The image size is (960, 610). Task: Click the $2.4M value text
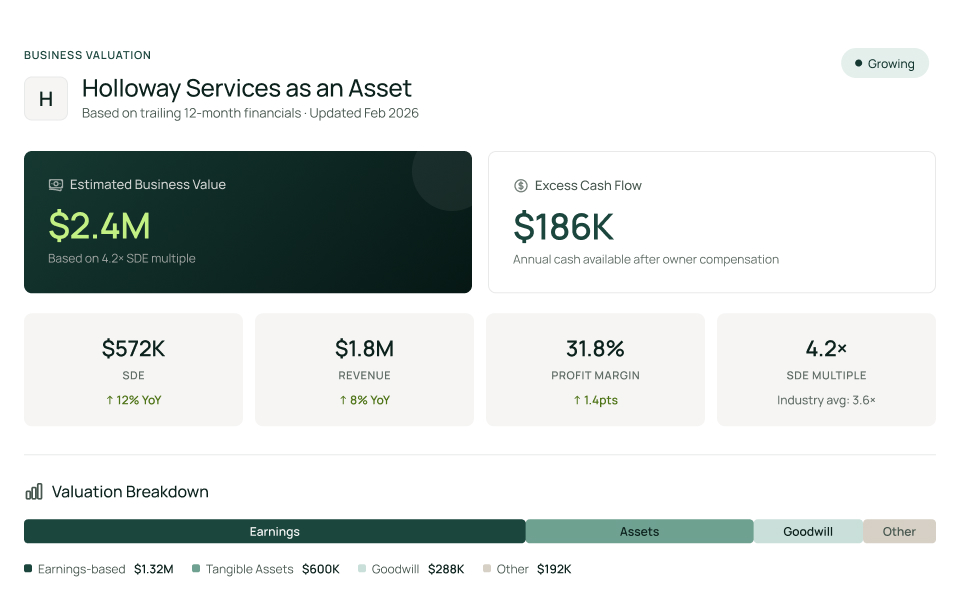point(99,226)
